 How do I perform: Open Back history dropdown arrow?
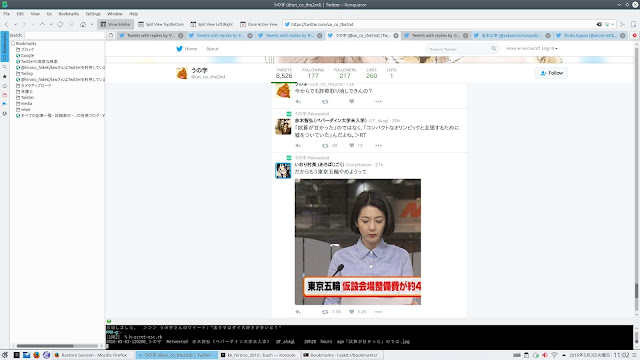(x=15, y=24)
